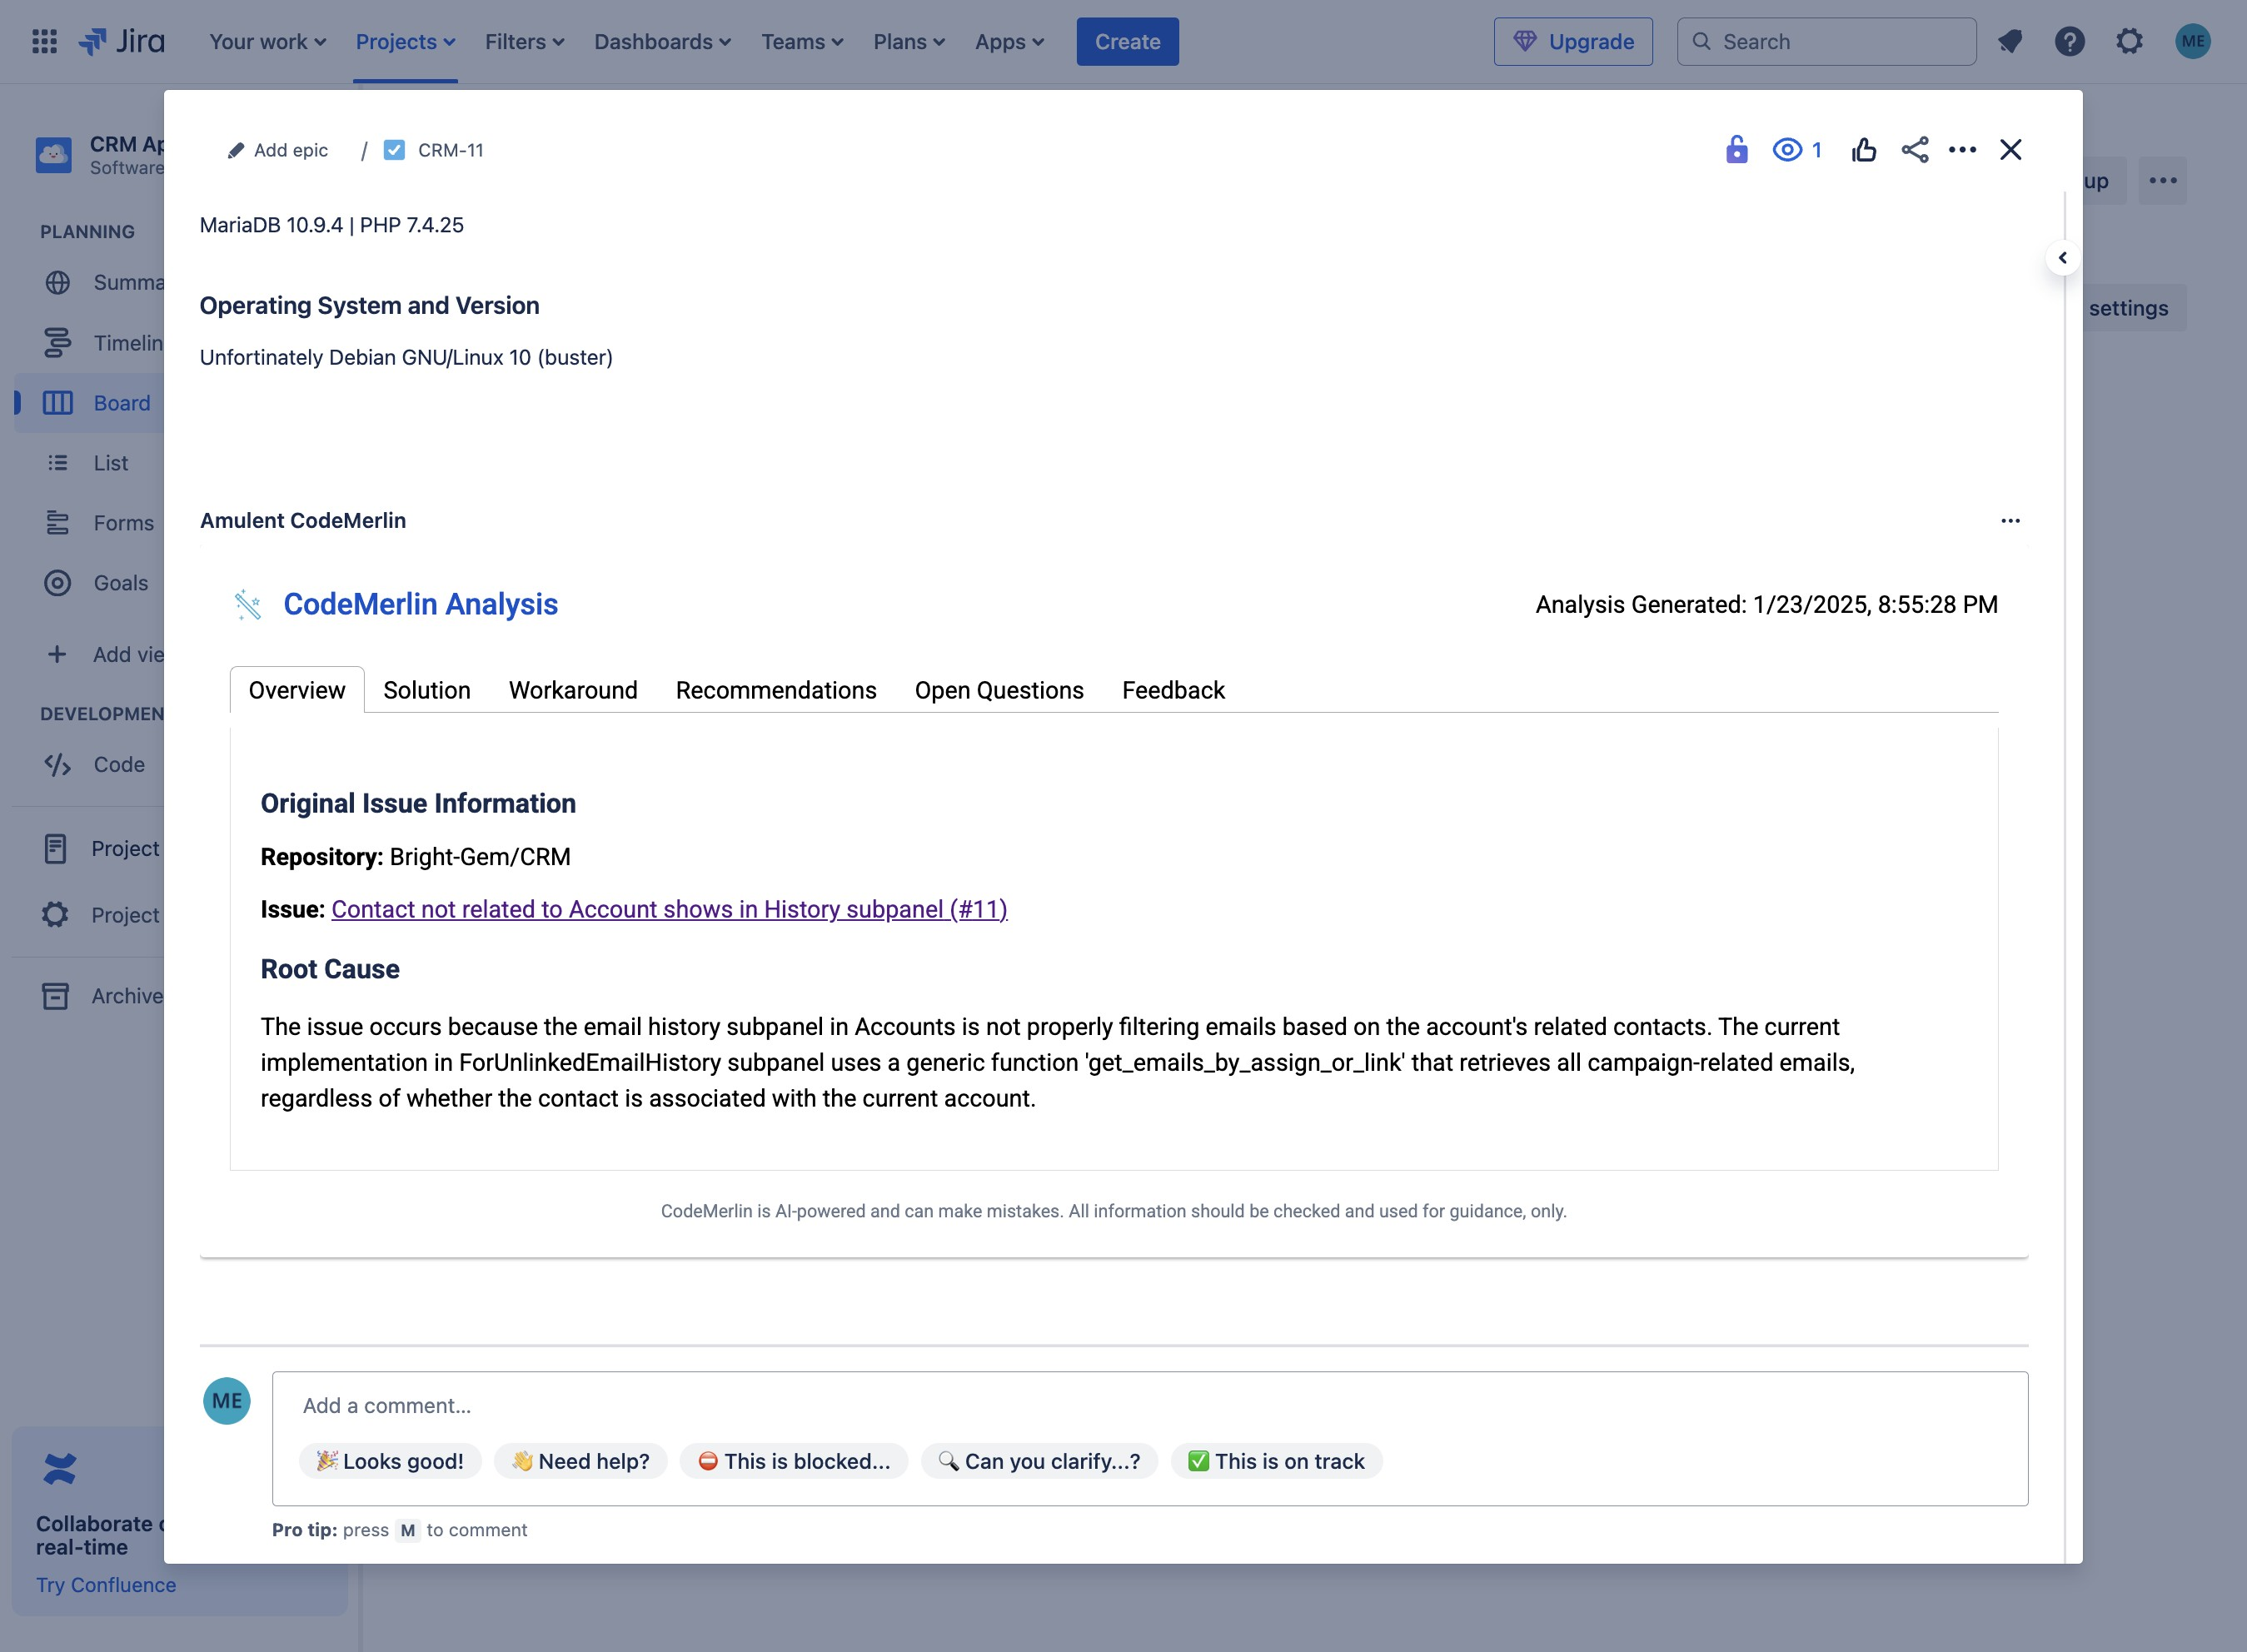Insert the This is blocked... quick comment
This screenshot has height=1652, width=2247.
point(794,1461)
